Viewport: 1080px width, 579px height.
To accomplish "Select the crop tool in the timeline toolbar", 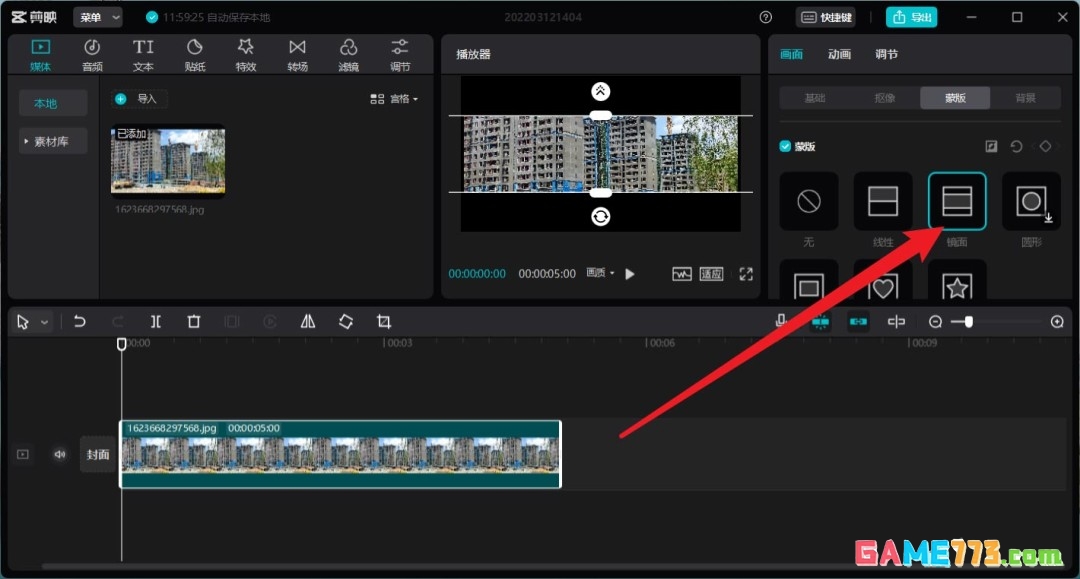I will [x=384, y=321].
